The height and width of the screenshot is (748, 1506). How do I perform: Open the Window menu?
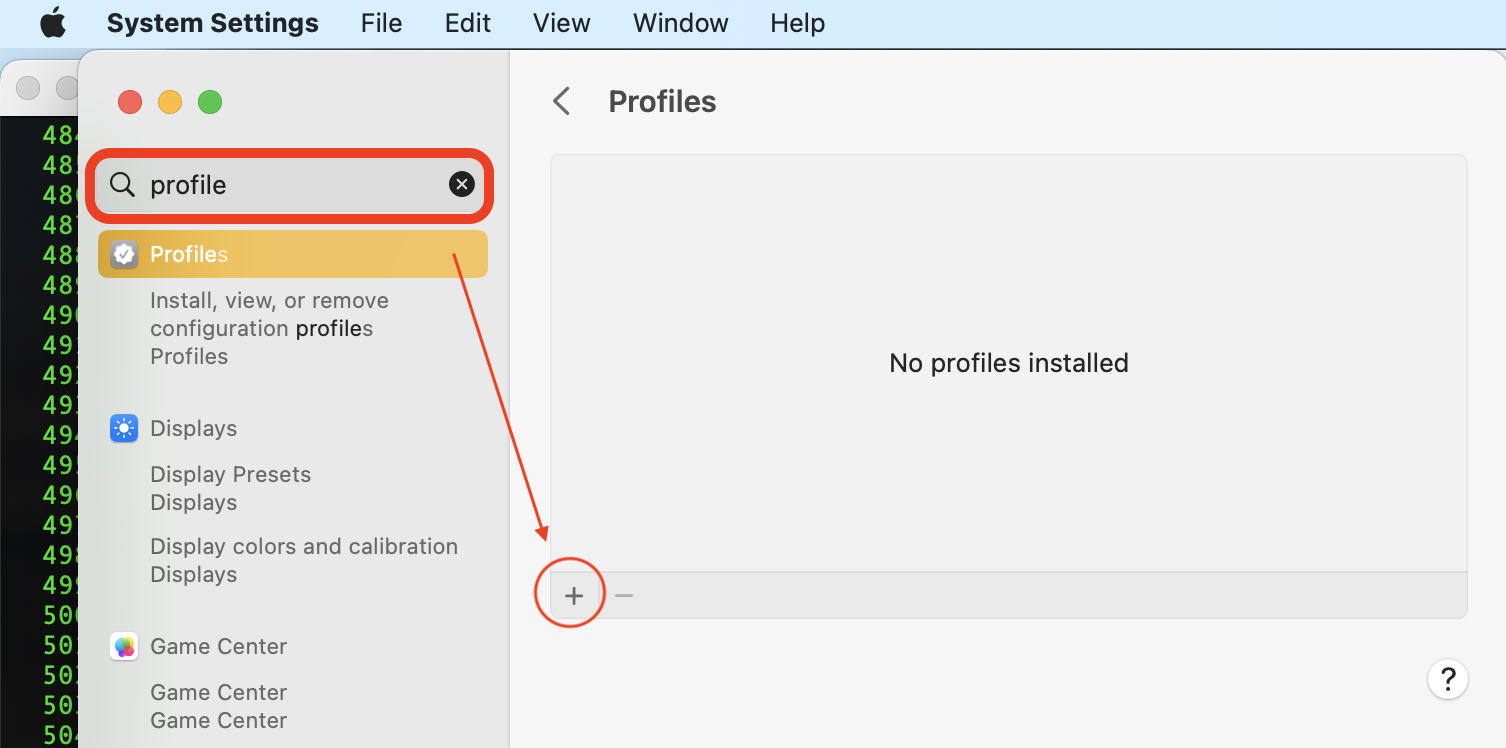pos(681,23)
